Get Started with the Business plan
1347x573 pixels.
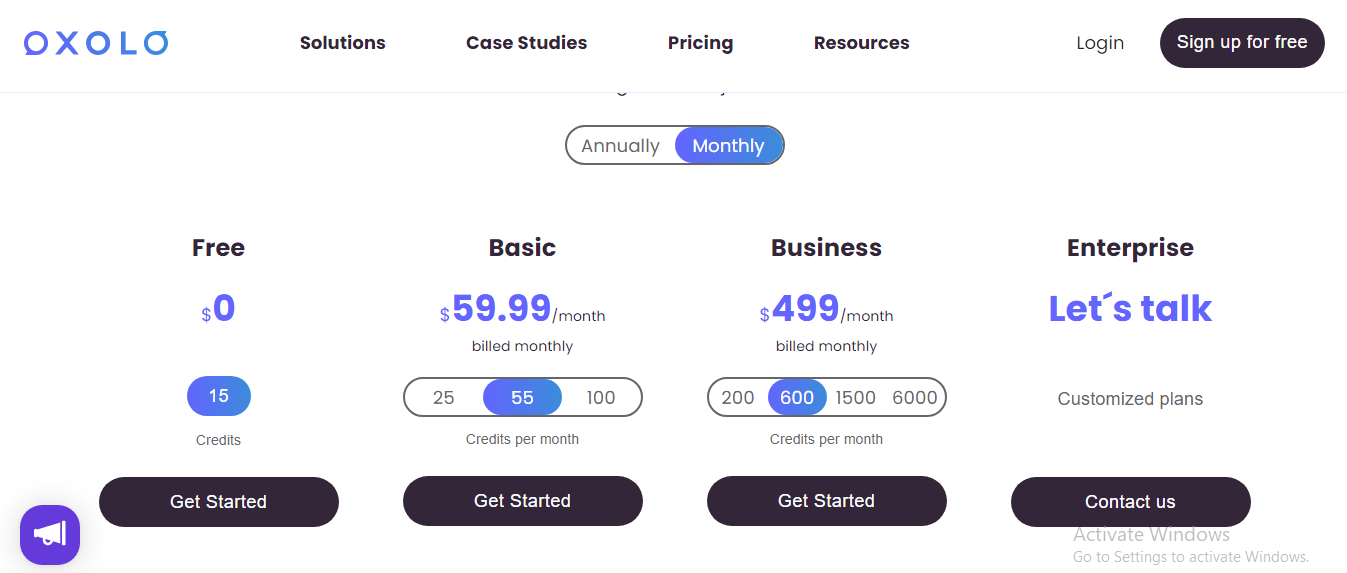(827, 501)
